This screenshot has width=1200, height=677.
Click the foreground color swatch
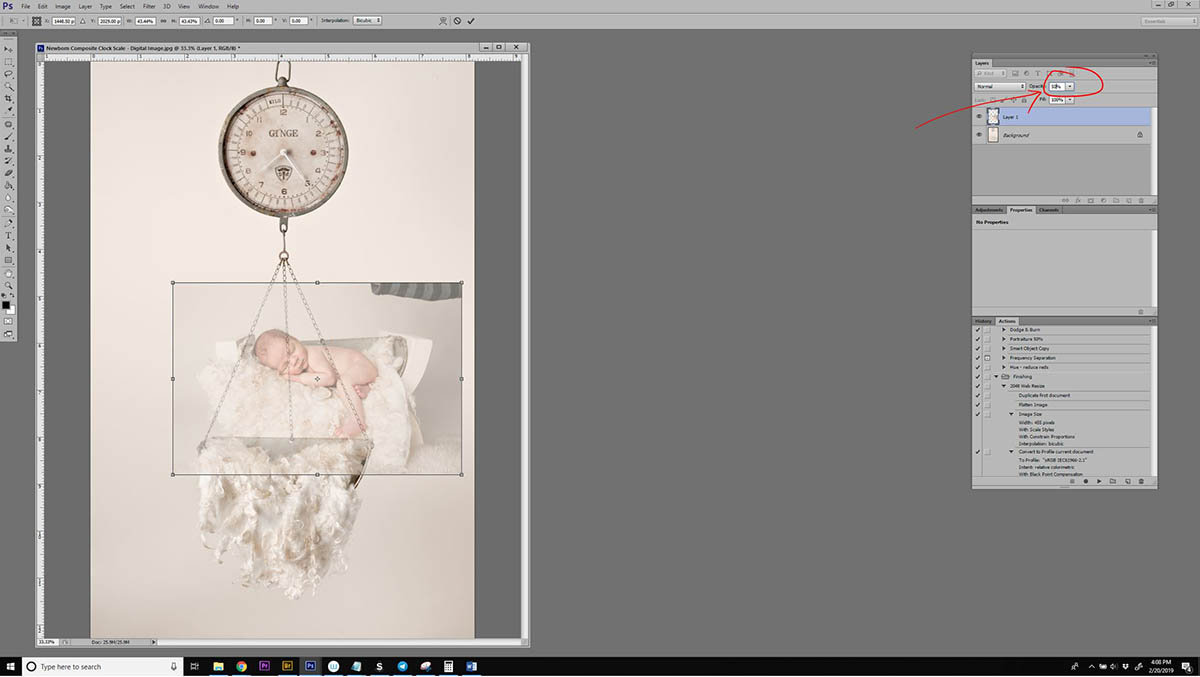coord(6,303)
